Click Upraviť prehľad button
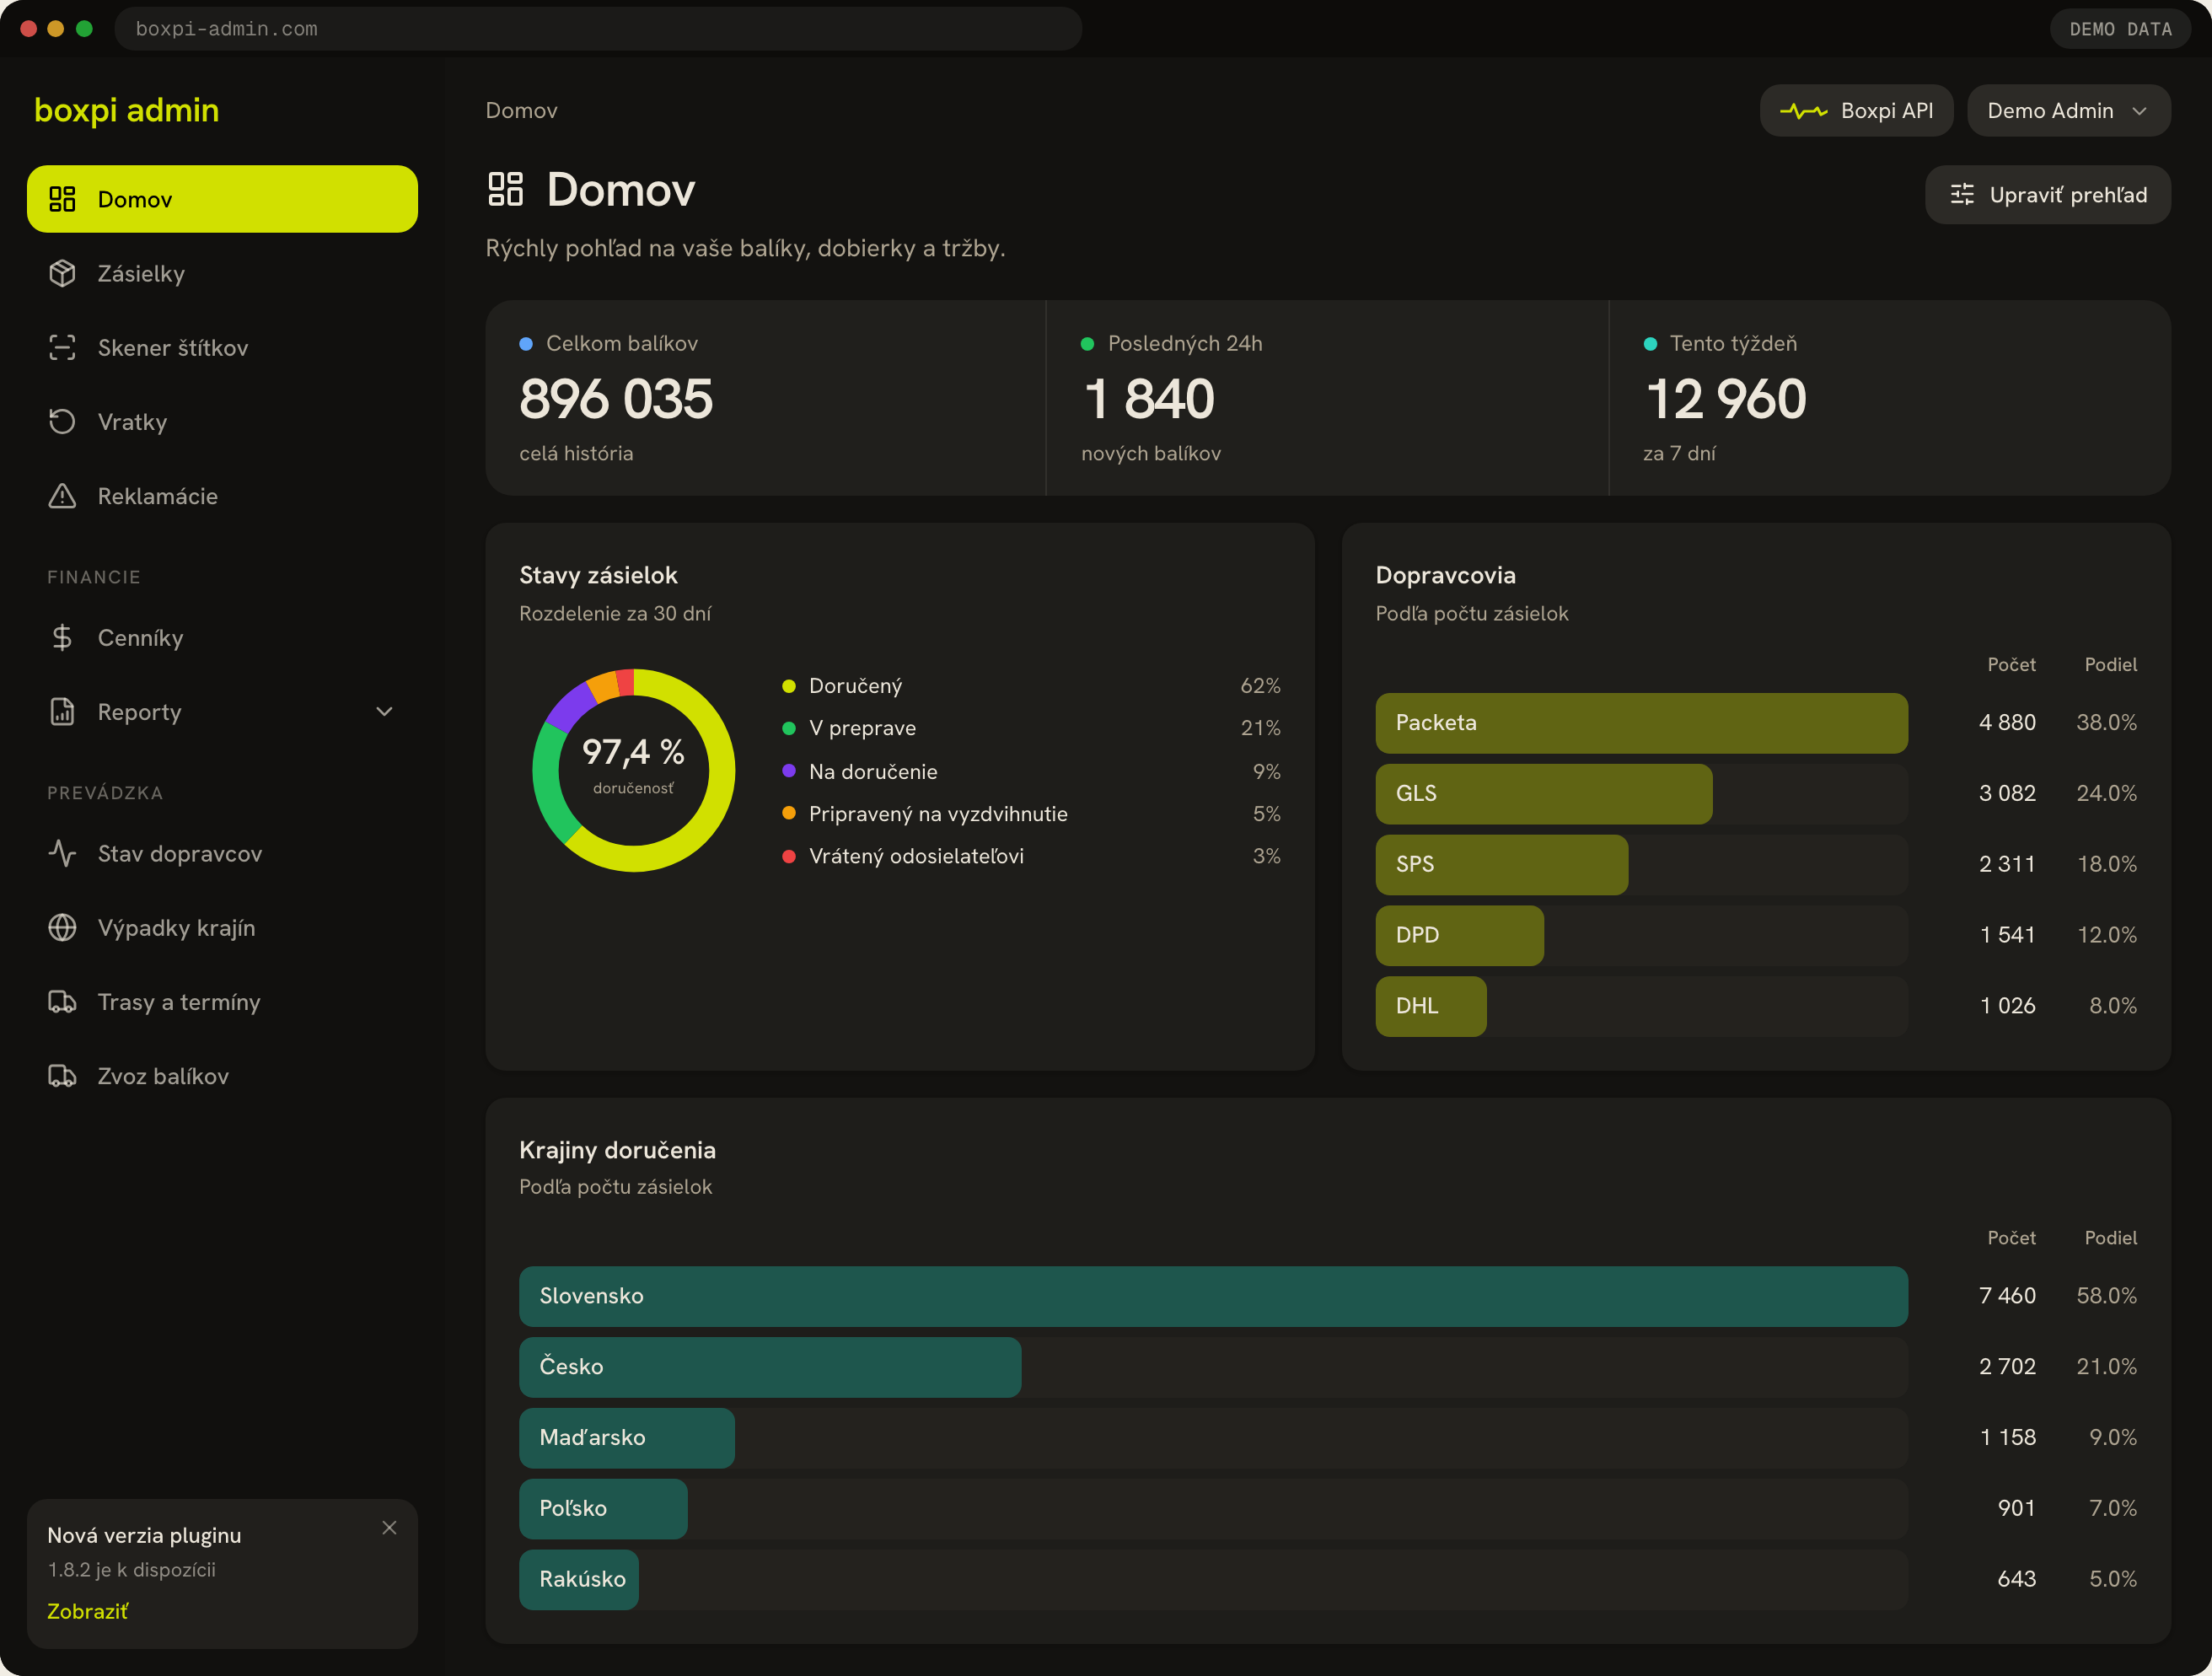Screen dimensions: 2212x1676 point(2047,194)
